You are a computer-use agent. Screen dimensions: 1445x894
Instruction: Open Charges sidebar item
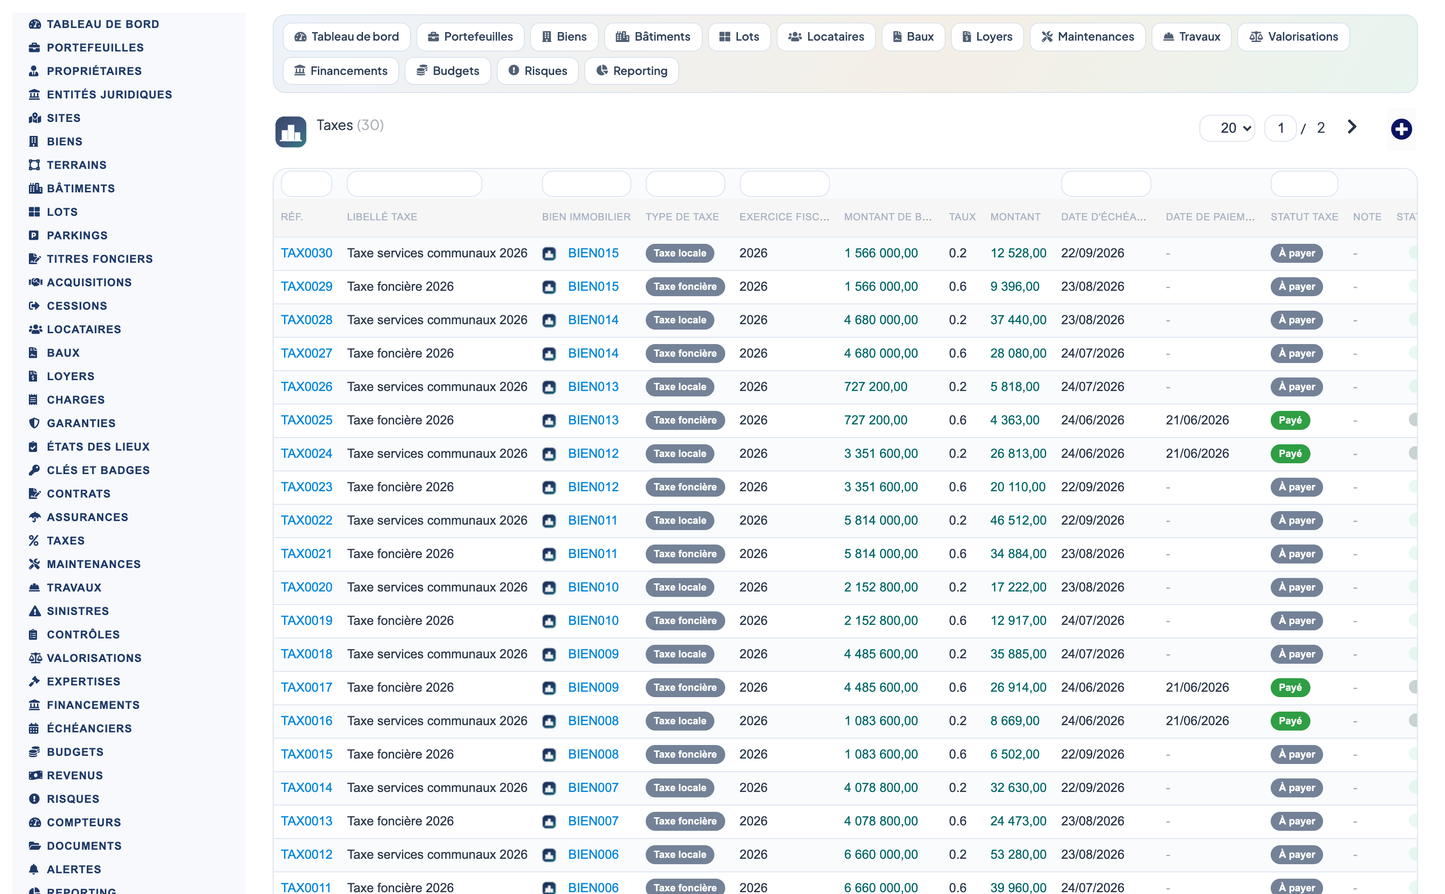tap(67, 400)
